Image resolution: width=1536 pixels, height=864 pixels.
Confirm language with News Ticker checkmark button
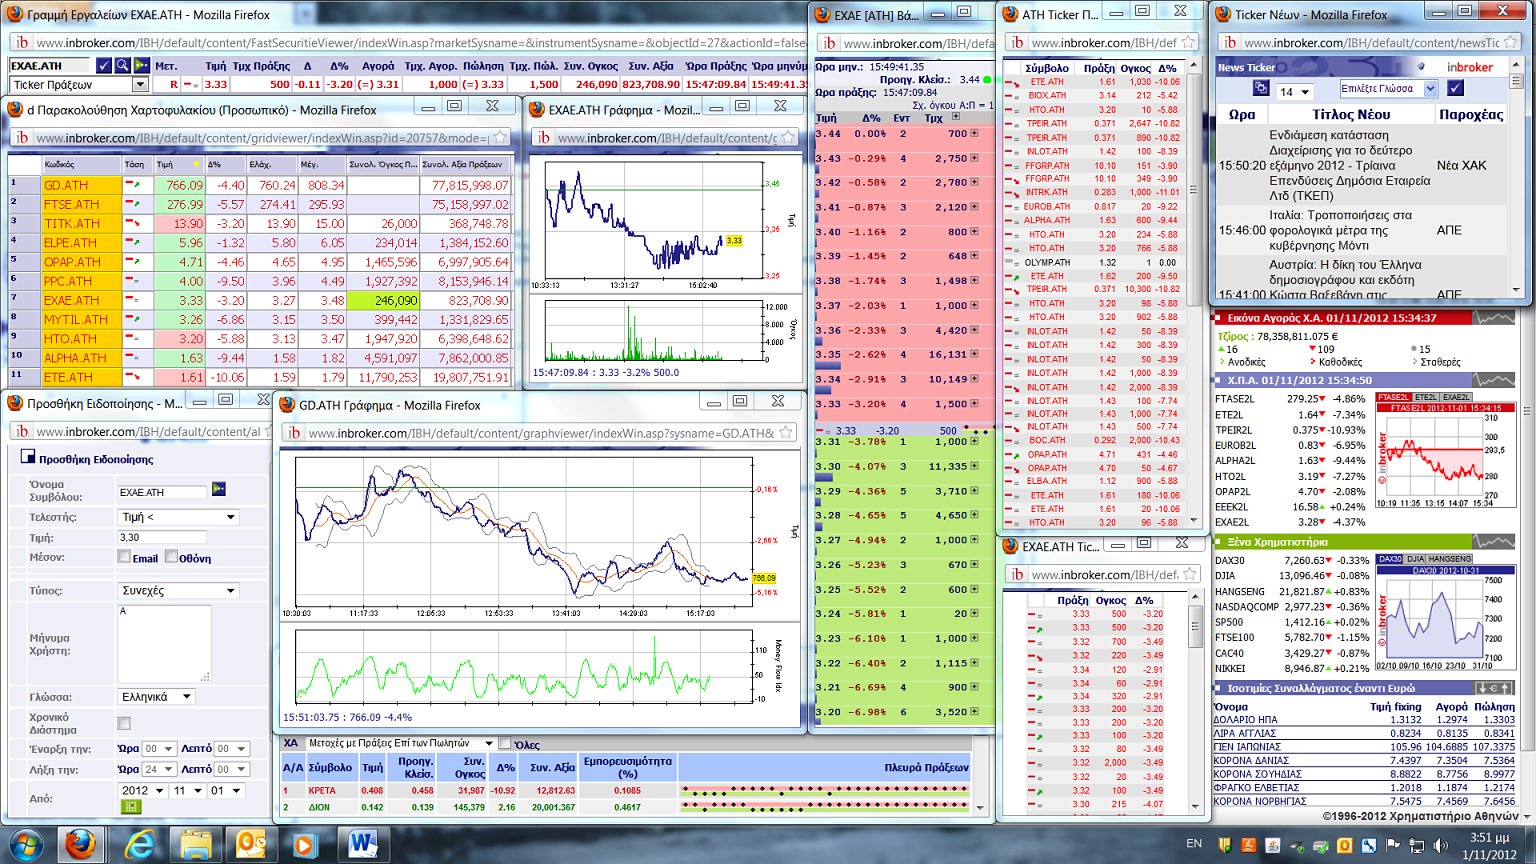coord(1455,88)
